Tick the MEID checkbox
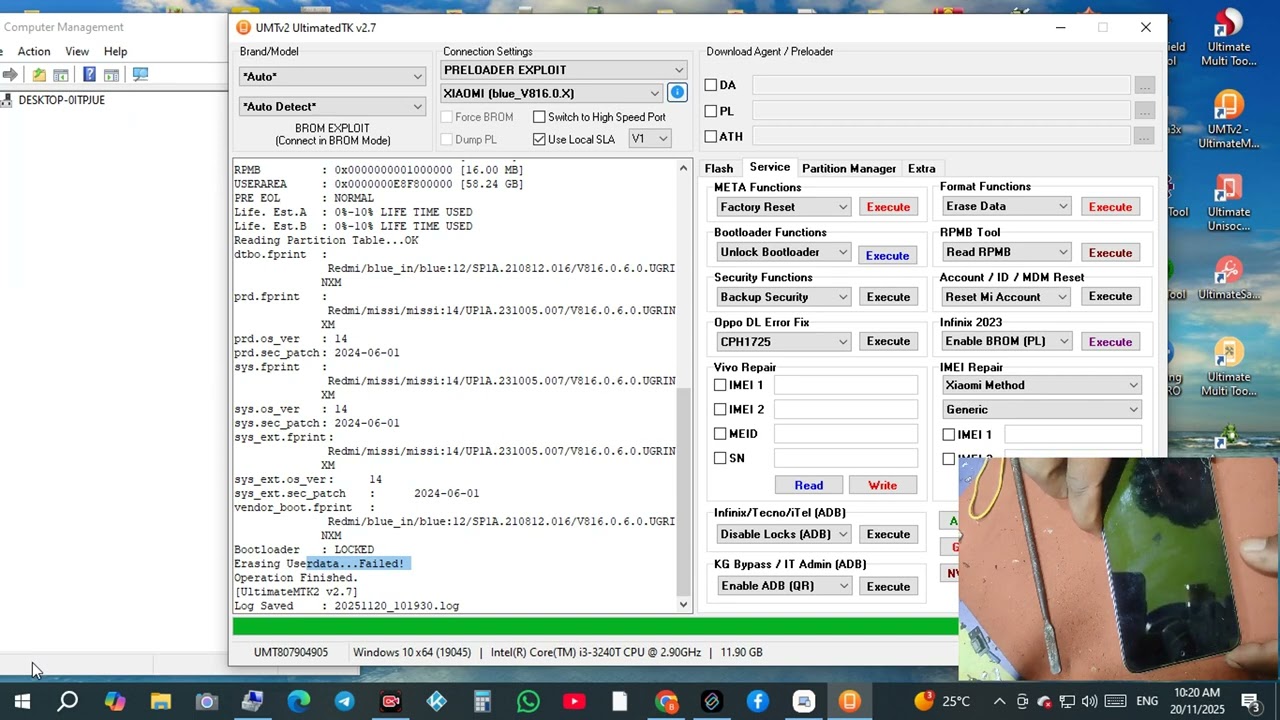Viewport: 1280px width, 720px height. [x=720, y=433]
